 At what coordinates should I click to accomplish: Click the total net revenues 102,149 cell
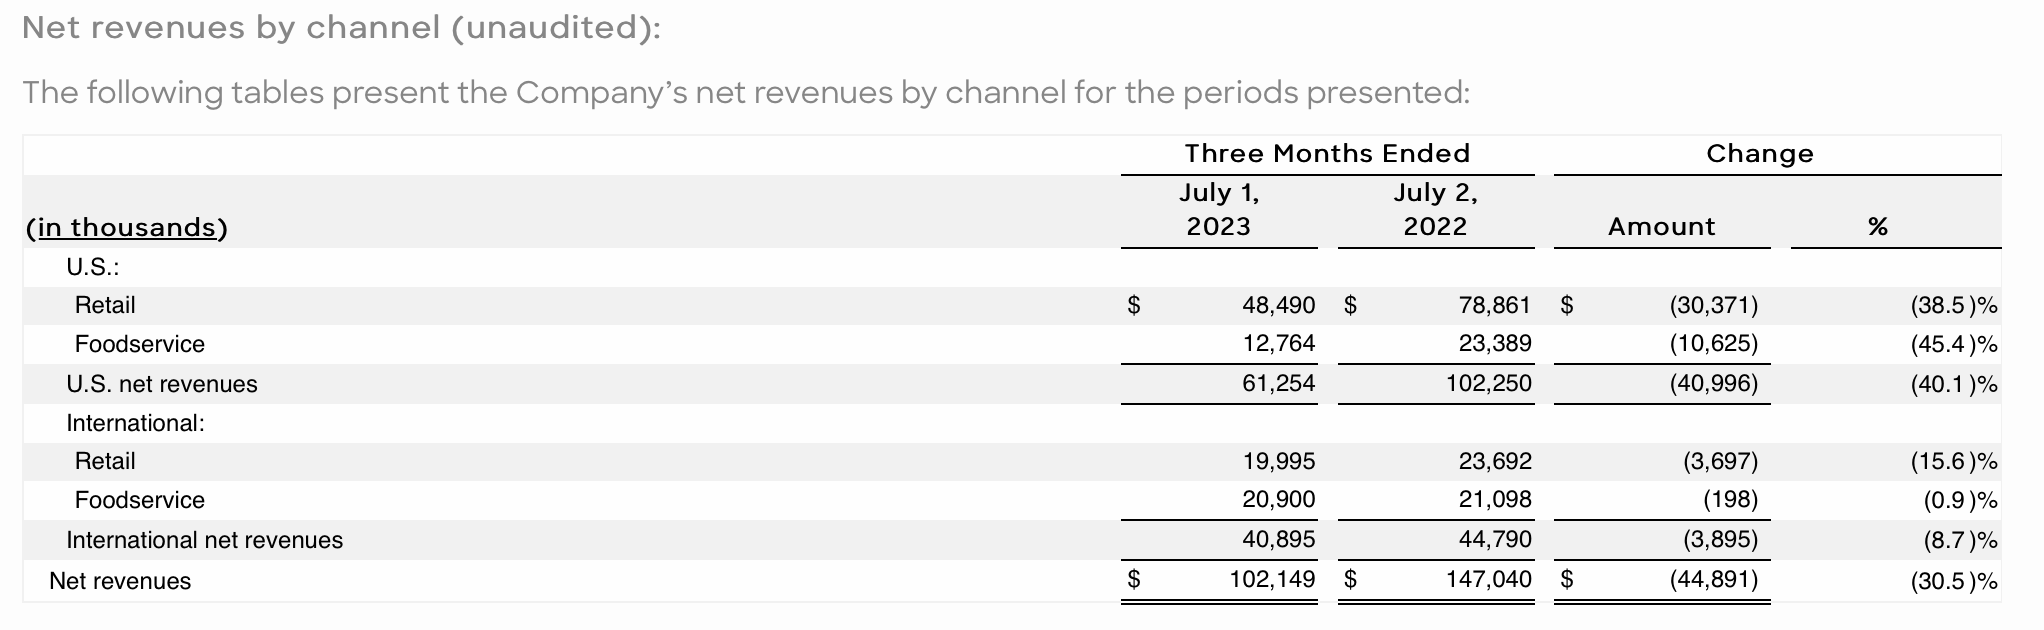1271,580
